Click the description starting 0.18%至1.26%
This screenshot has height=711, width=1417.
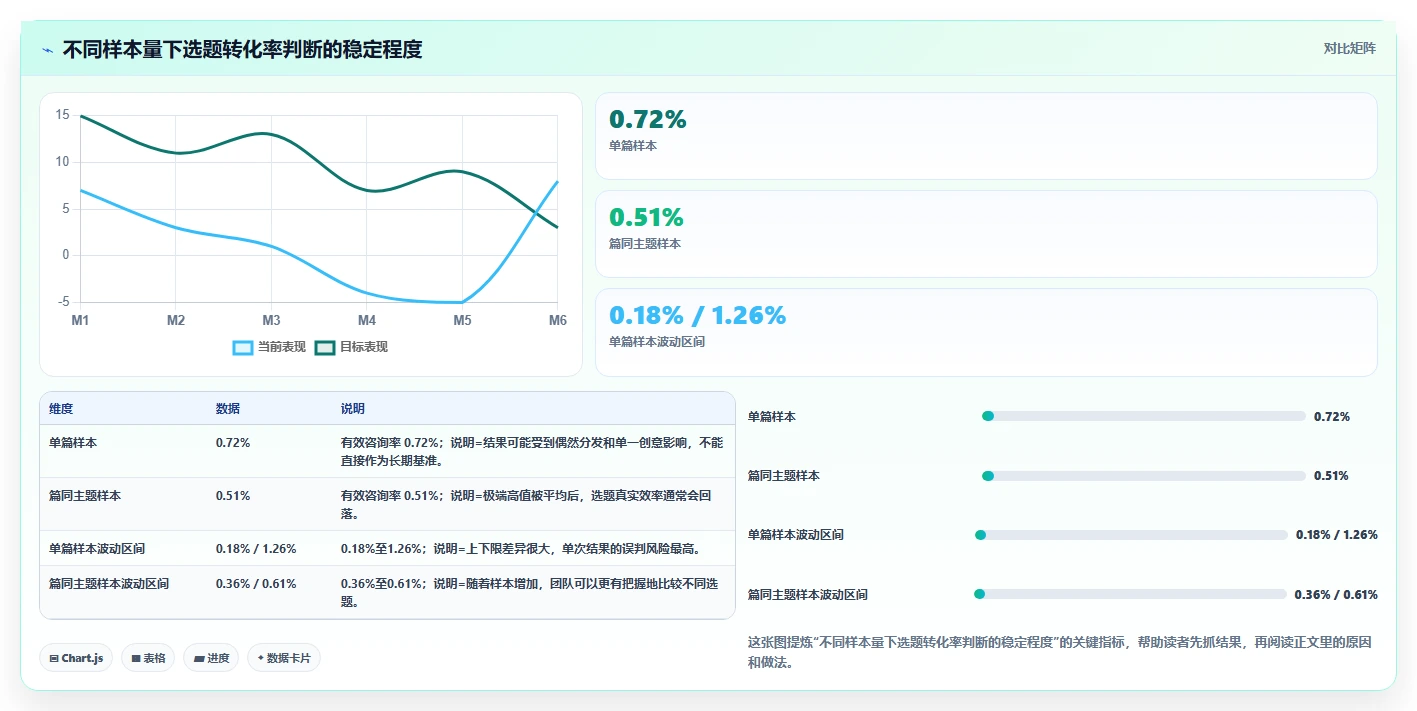(520, 548)
